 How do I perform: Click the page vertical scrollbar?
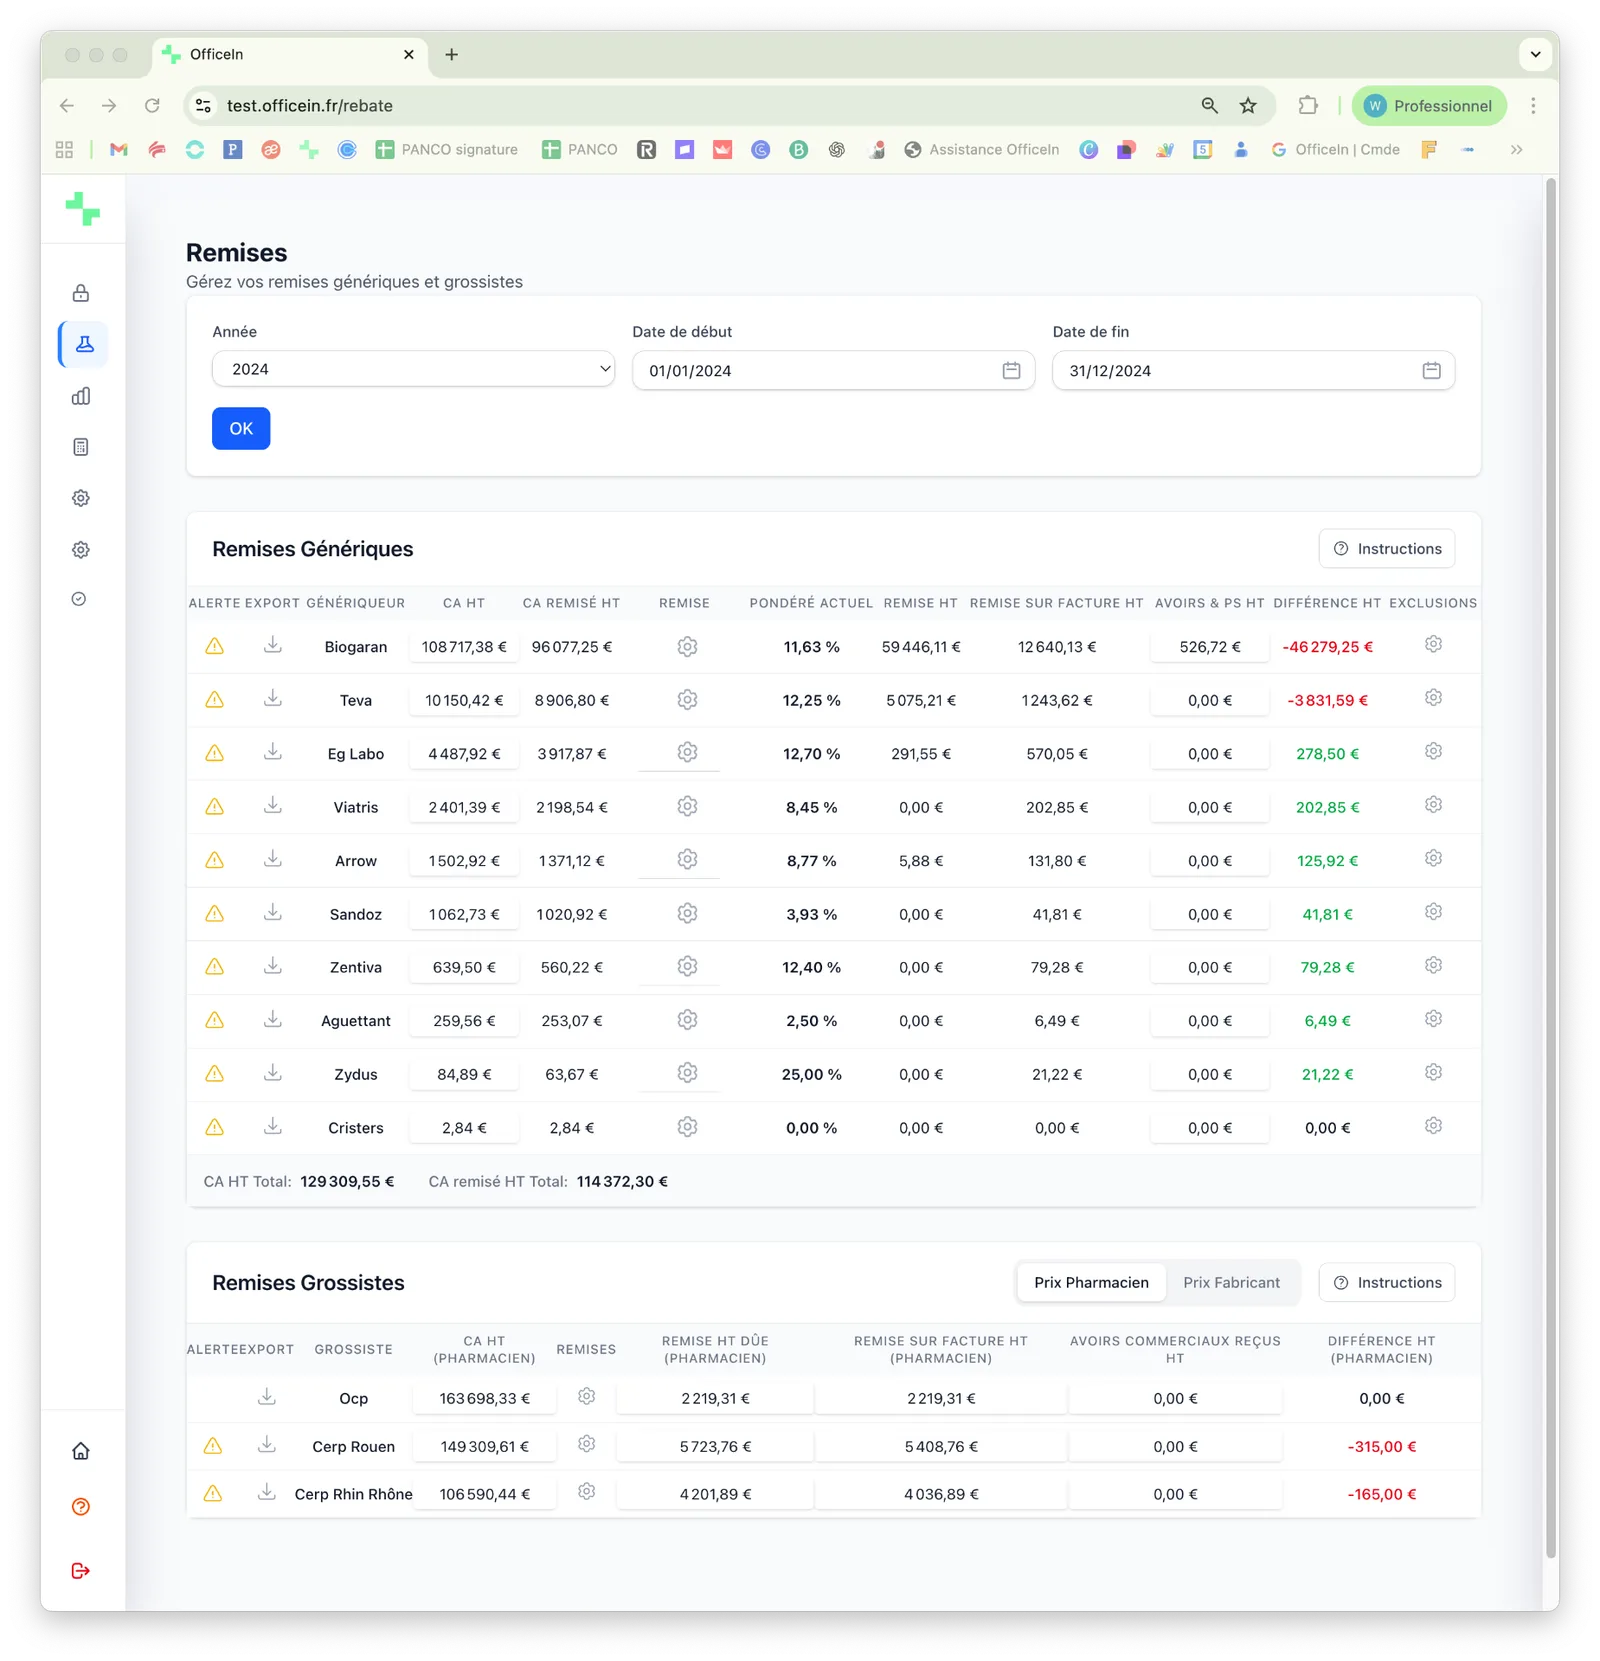tap(1551, 866)
